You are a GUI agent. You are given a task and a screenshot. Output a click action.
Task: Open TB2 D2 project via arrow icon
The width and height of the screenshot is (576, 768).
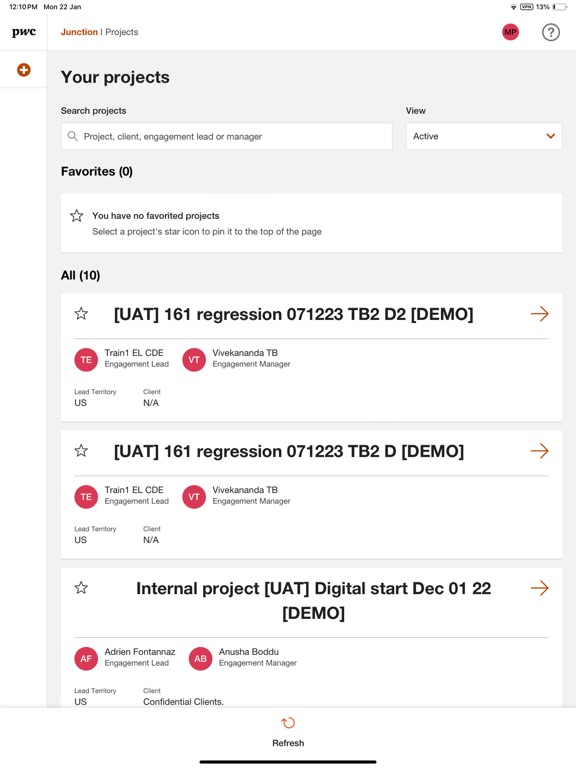pos(540,313)
